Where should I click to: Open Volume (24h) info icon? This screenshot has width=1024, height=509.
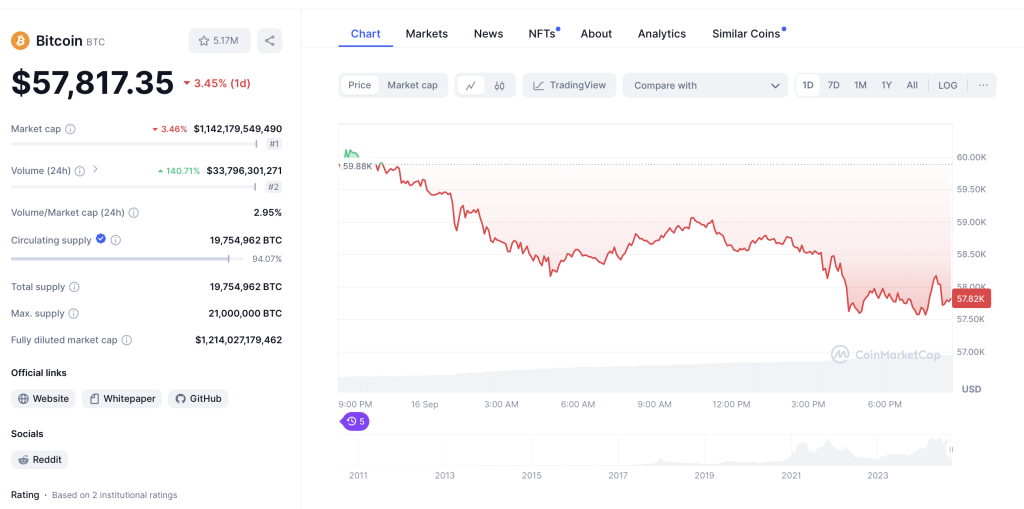(x=80, y=171)
